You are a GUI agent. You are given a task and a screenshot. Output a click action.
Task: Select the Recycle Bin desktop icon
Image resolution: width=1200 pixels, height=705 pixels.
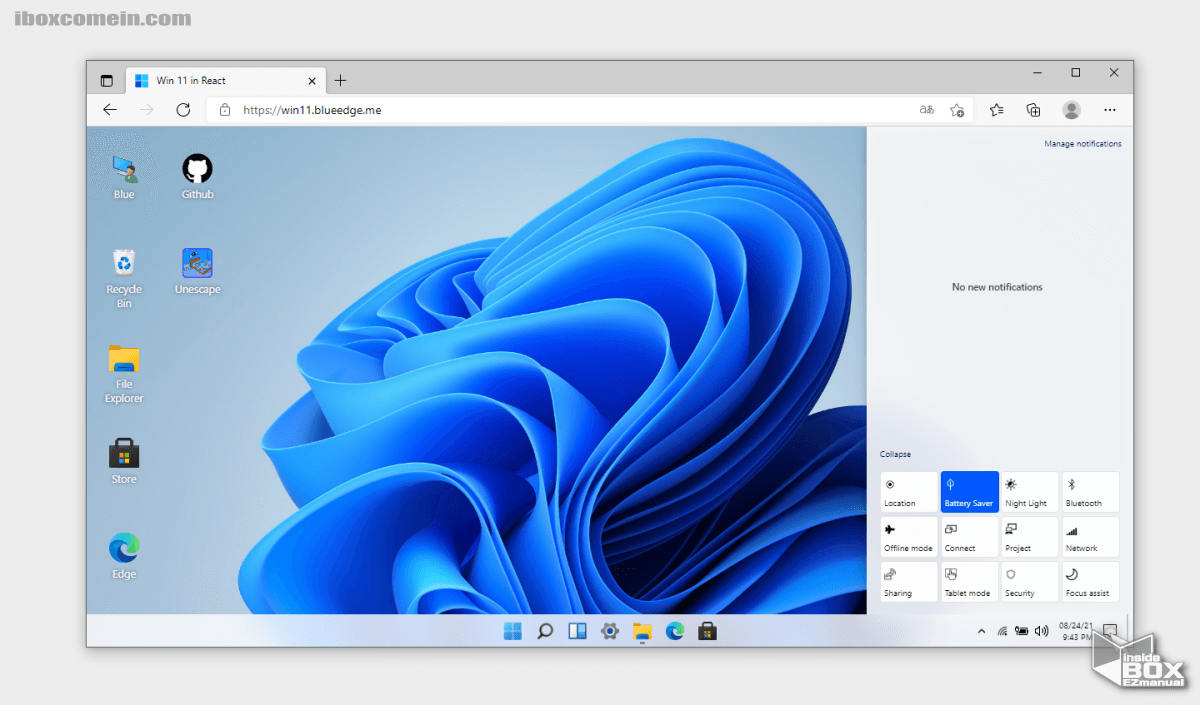tap(124, 264)
